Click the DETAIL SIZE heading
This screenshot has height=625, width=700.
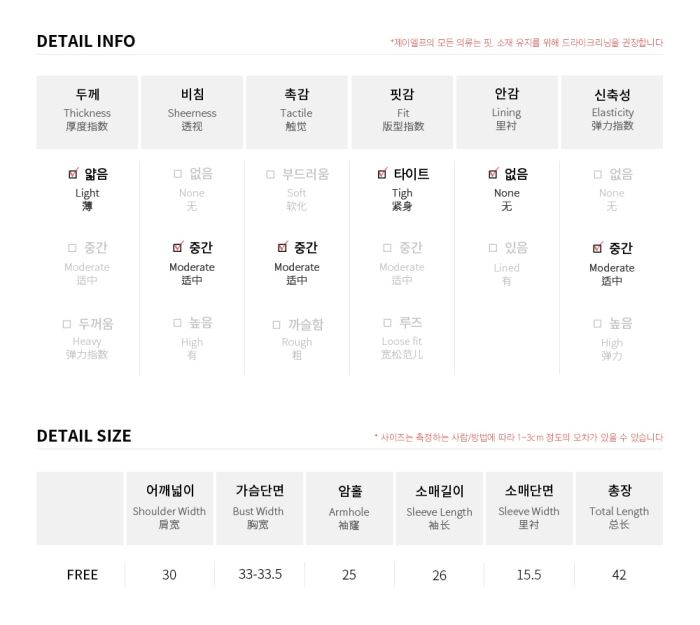[x=84, y=436]
